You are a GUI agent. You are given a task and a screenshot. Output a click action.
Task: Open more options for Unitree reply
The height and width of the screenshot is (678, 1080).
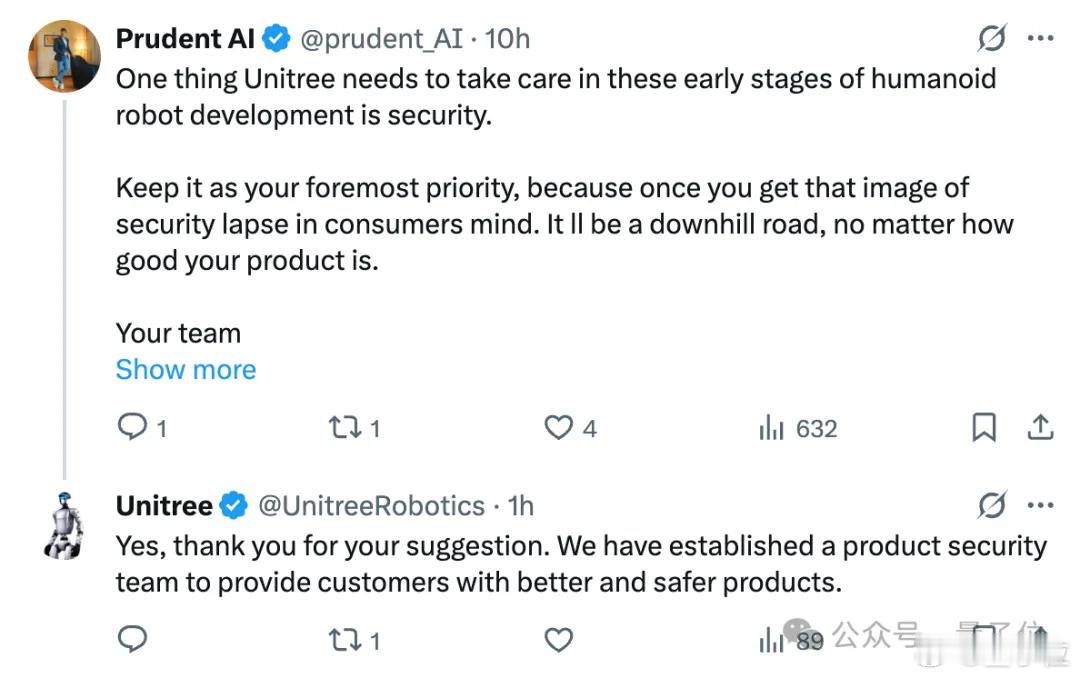[x=1041, y=507]
